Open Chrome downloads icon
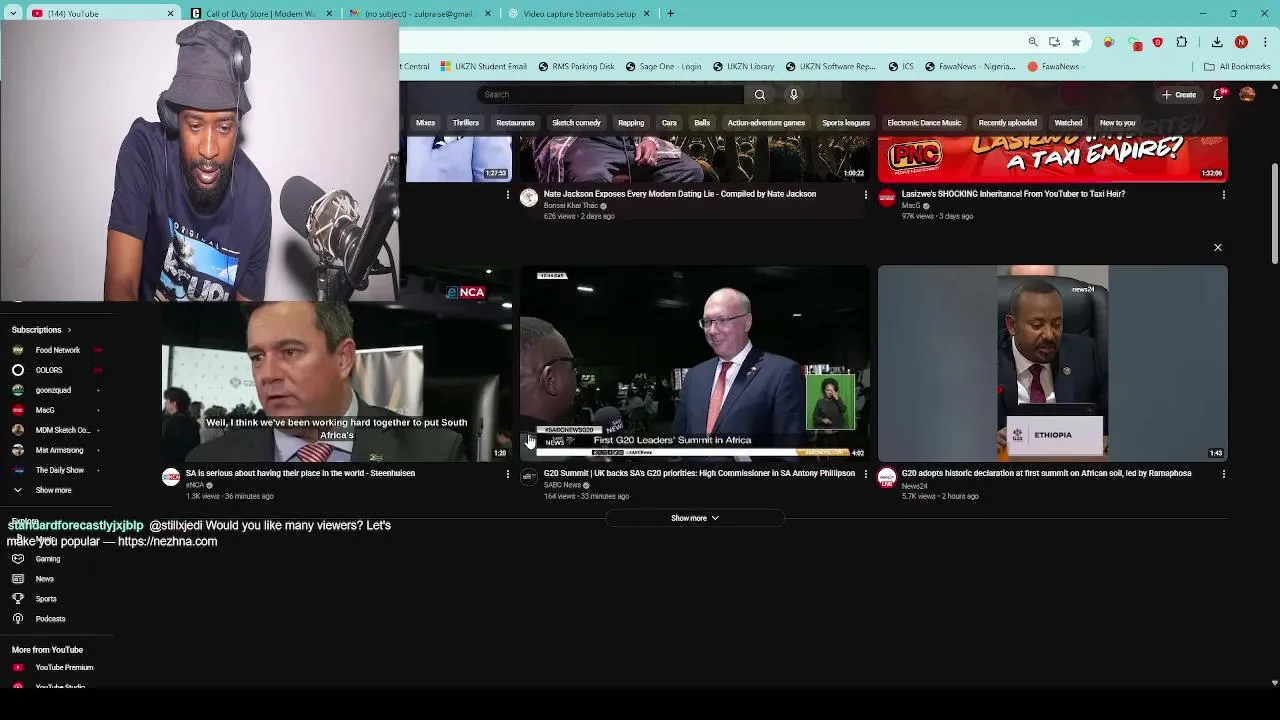 pos(1217,42)
